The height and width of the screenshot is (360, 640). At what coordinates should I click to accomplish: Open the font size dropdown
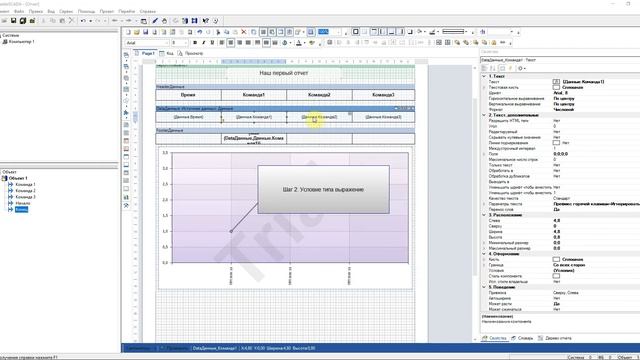(186, 43)
